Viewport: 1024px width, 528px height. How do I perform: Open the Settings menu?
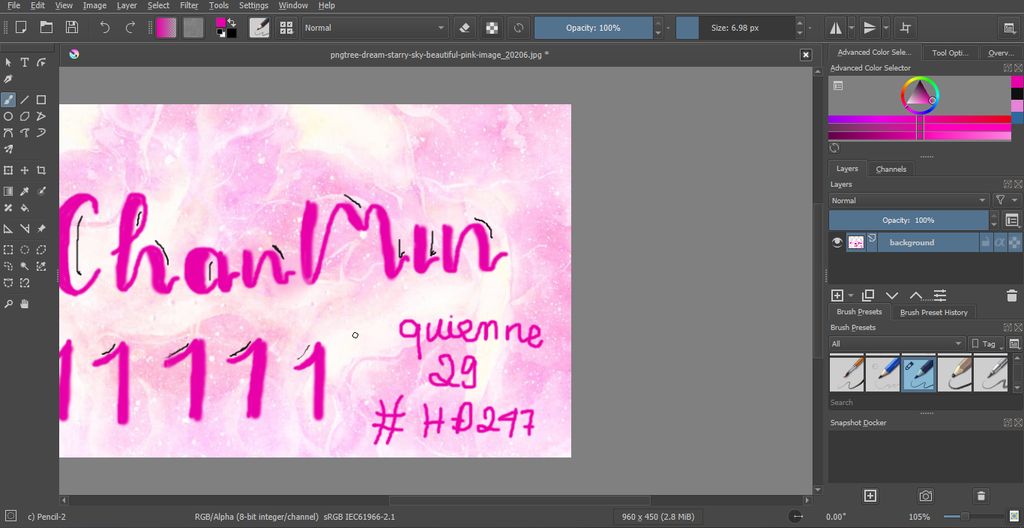point(253,5)
